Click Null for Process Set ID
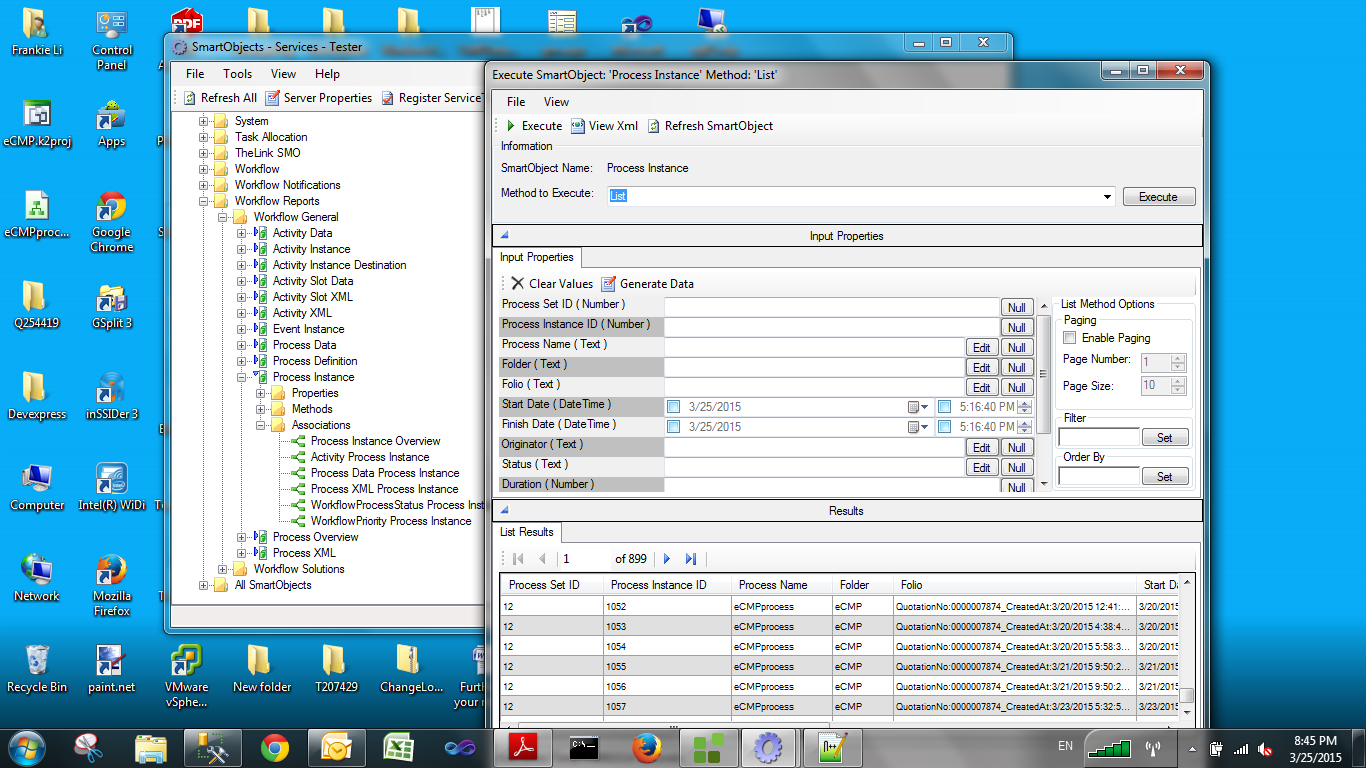This screenshot has width=1366, height=768. pos(1017,308)
